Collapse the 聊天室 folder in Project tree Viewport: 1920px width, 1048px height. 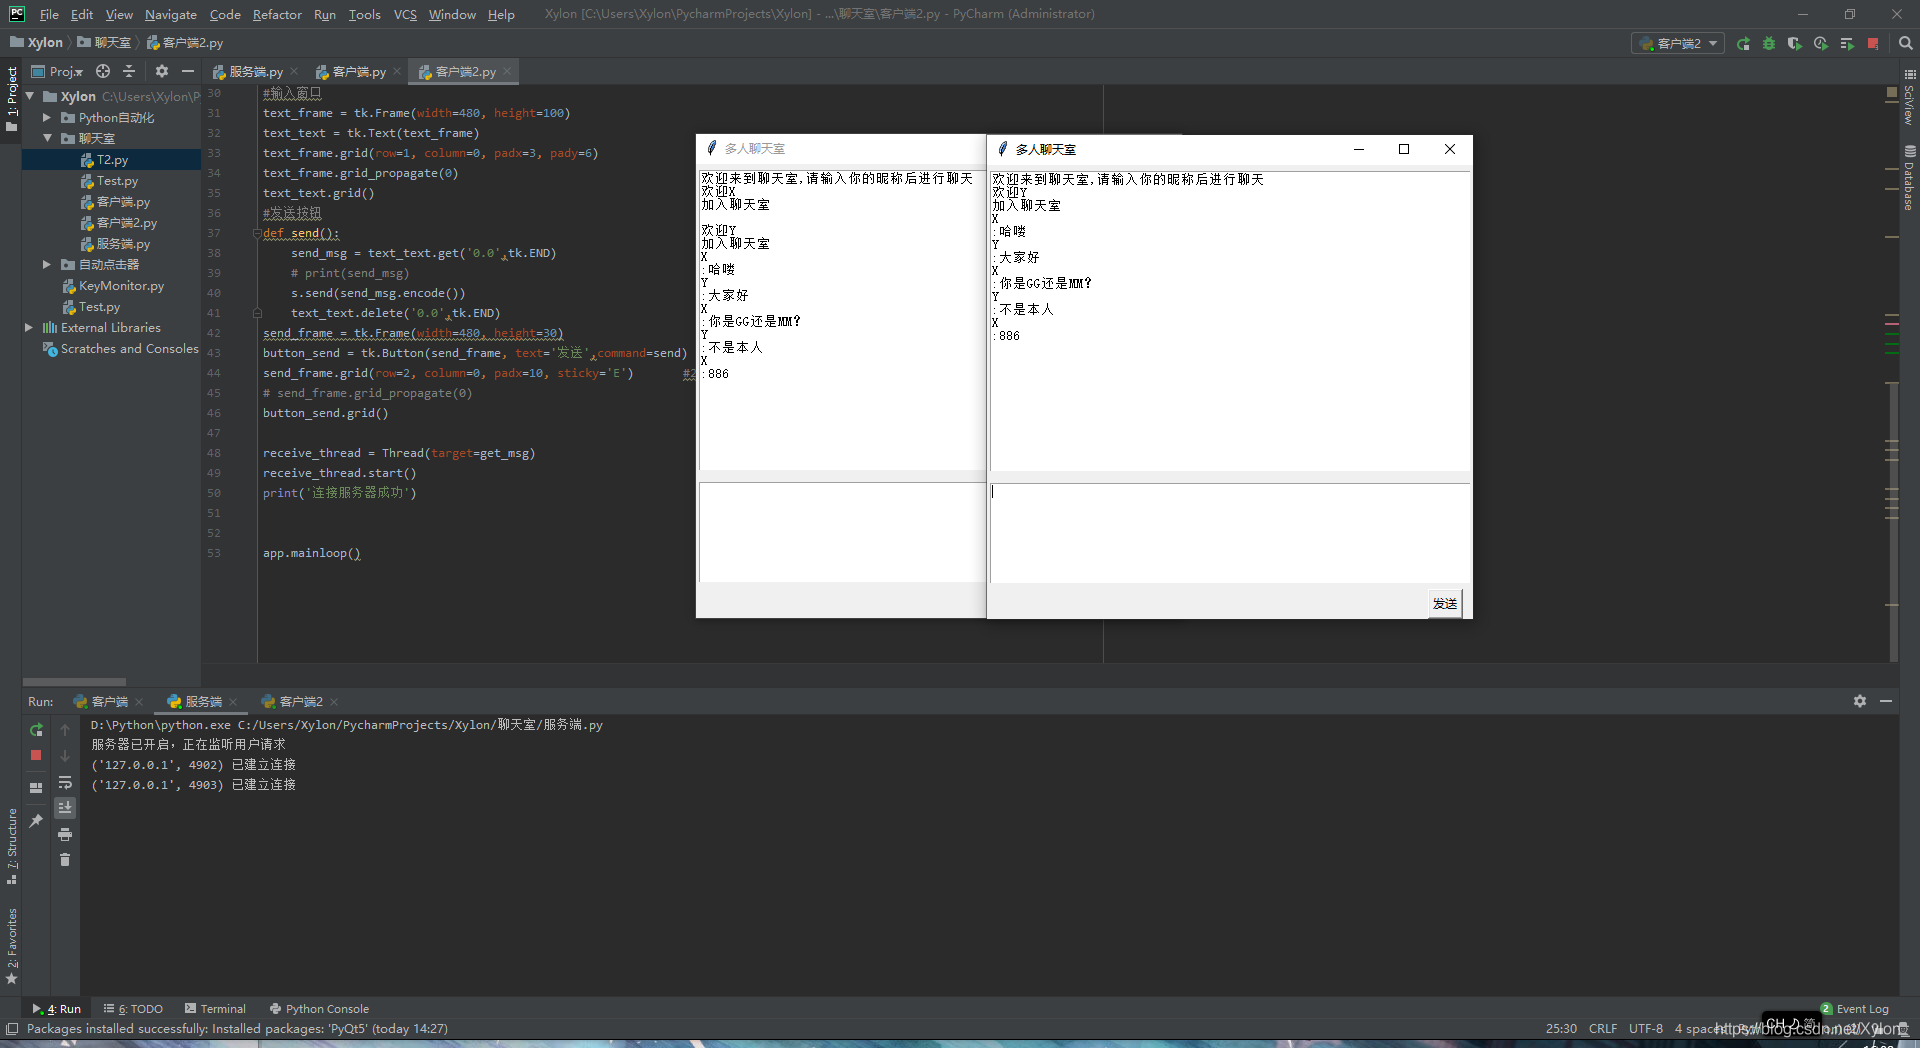point(45,138)
